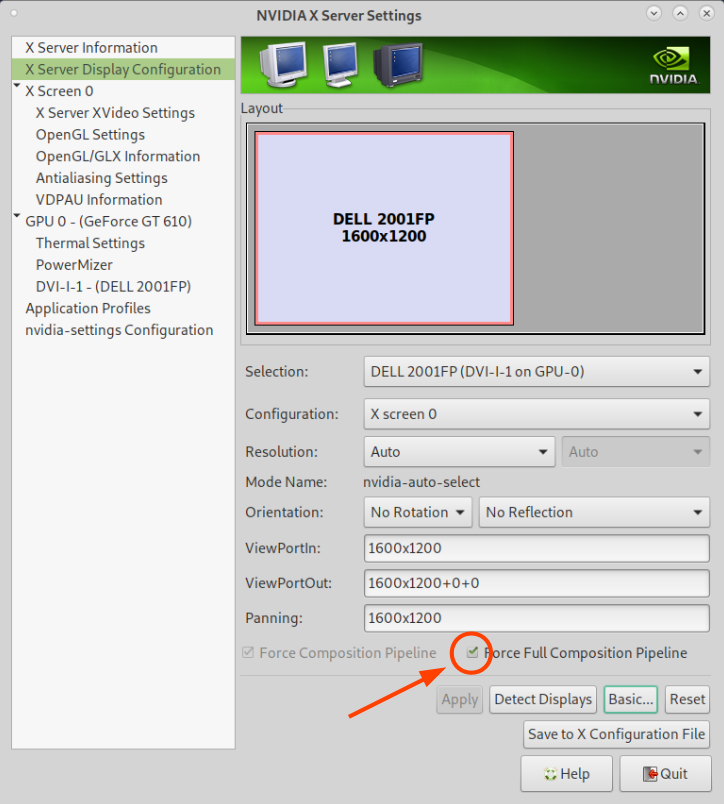The height and width of the screenshot is (804, 724).
Task: Switch to Basic view button
Action: point(631,699)
